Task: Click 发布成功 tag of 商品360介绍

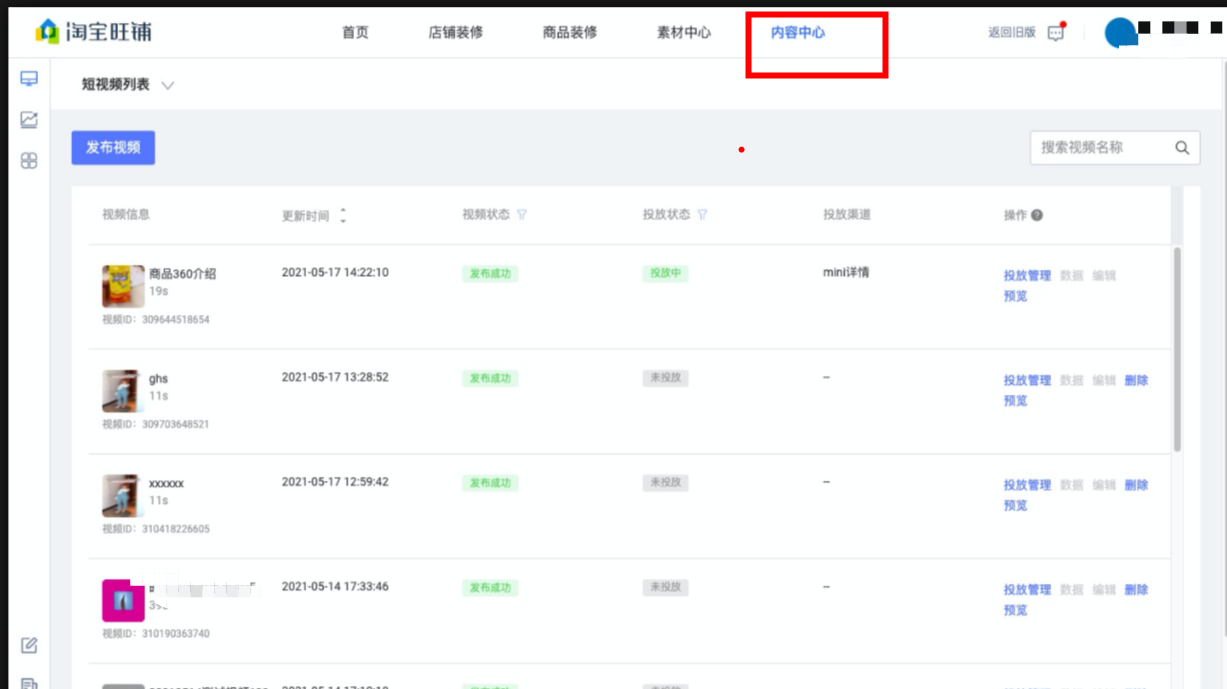Action: (x=490, y=274)
